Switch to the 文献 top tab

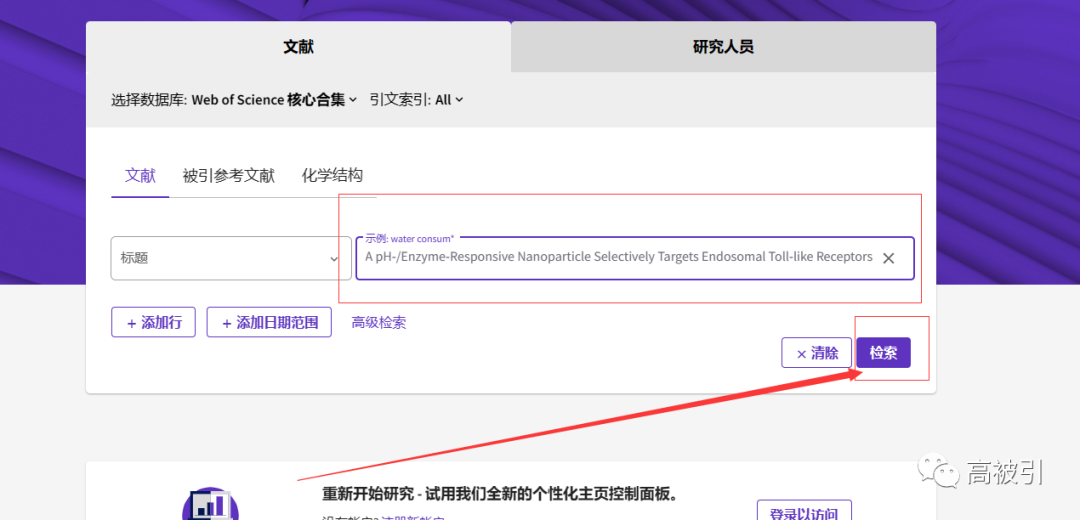point(298,47)
